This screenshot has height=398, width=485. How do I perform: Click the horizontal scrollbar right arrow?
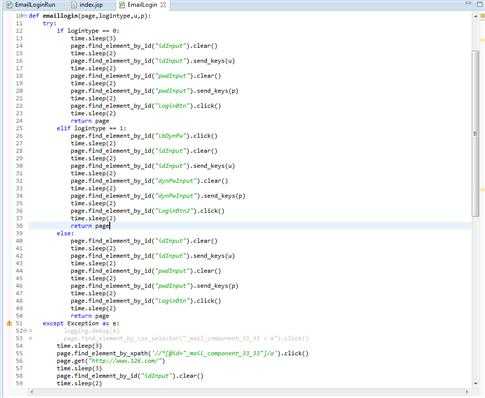click(467, 391)
